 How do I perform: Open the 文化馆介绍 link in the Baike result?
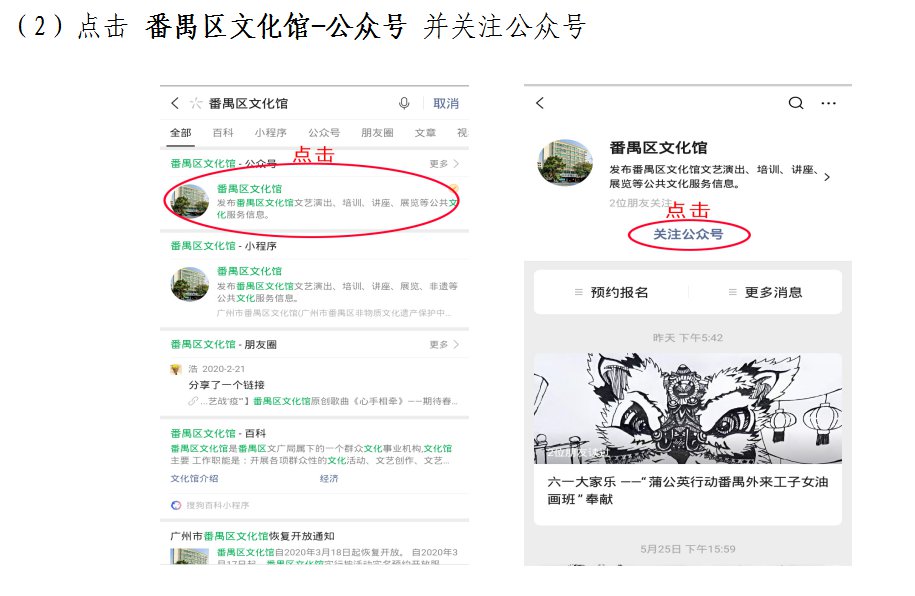(194, 478)
